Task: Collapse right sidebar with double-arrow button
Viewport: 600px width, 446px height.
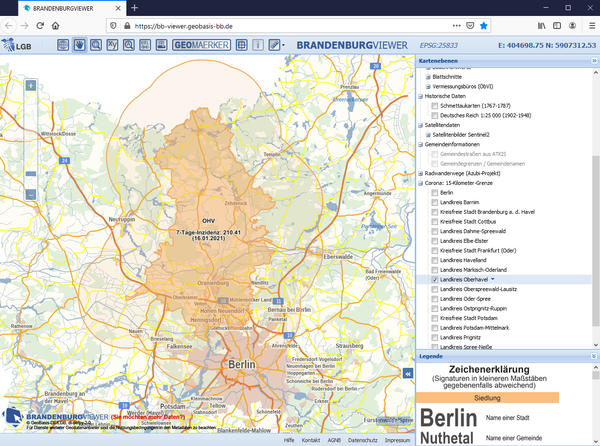Action: click(408, 373)
